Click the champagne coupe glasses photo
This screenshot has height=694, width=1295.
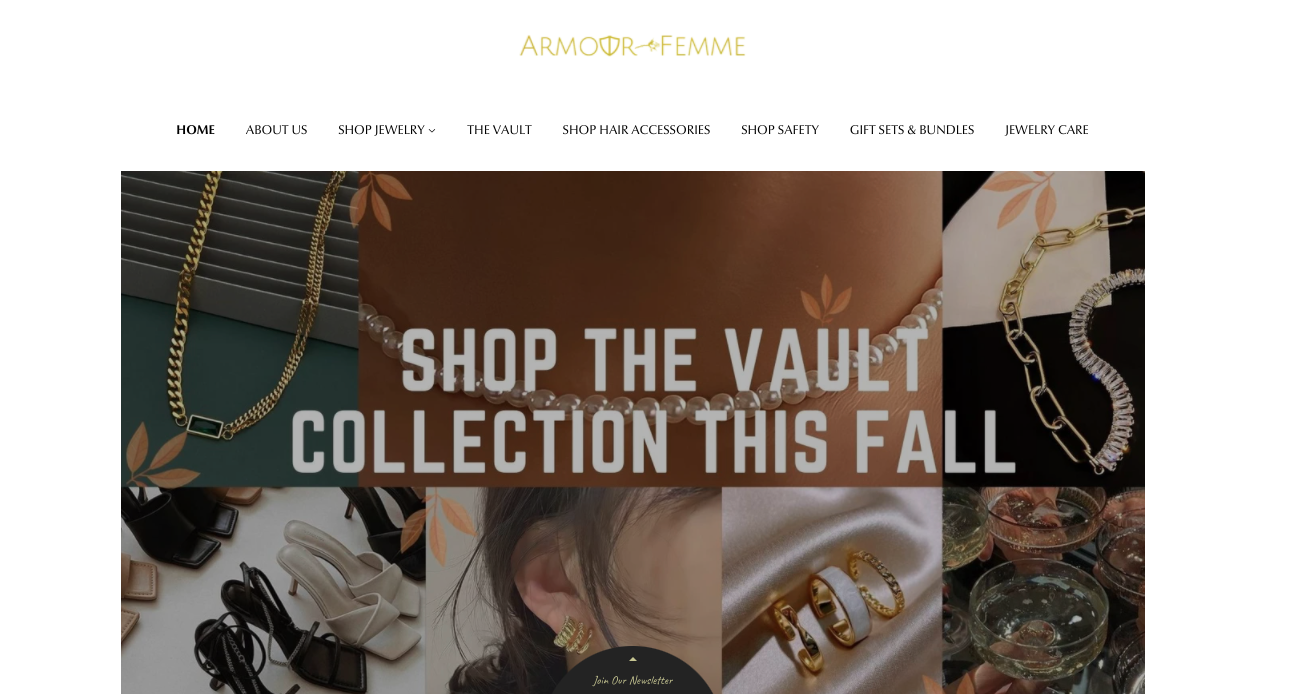point(1043,590)
